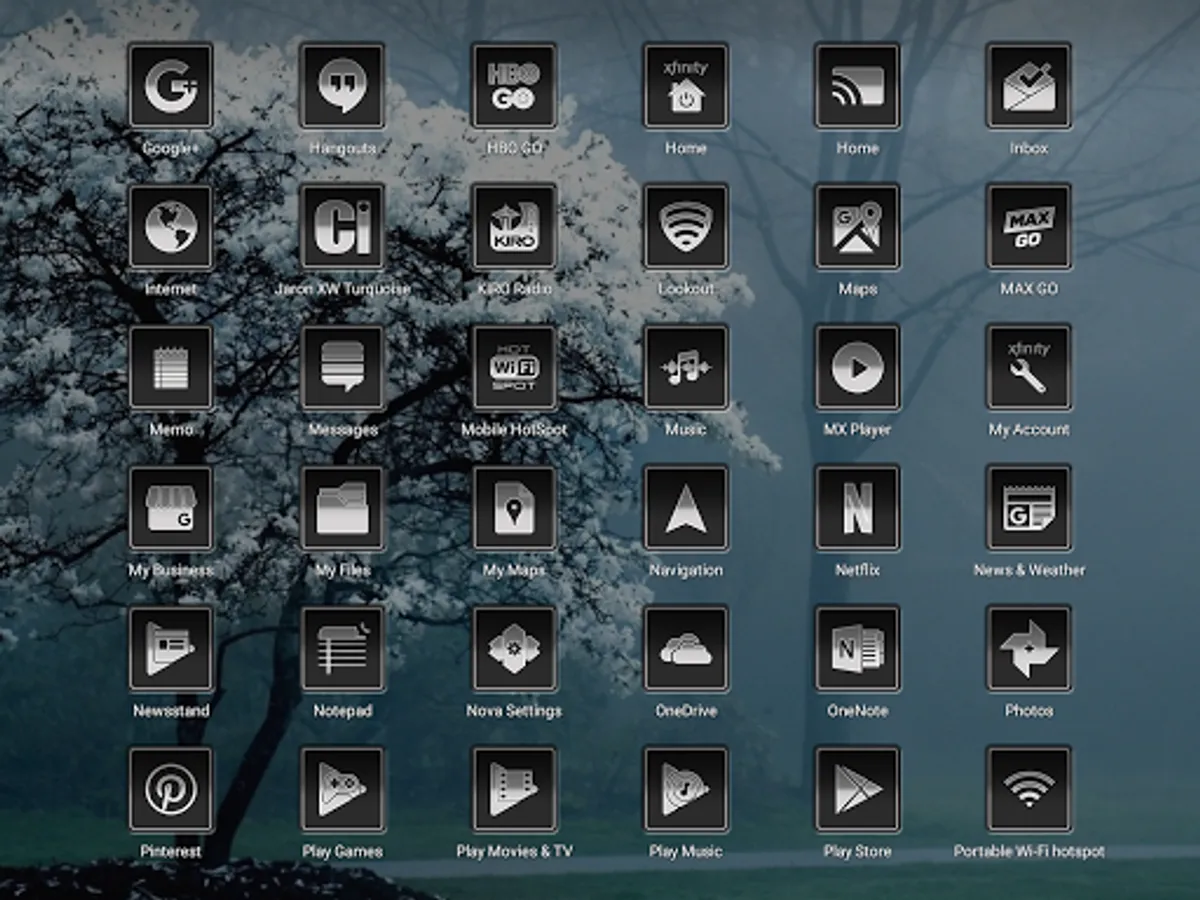This screenshot has height=900, width=1200.
Task: Launch the Newsstand app
Action: [x=170, y=651]
